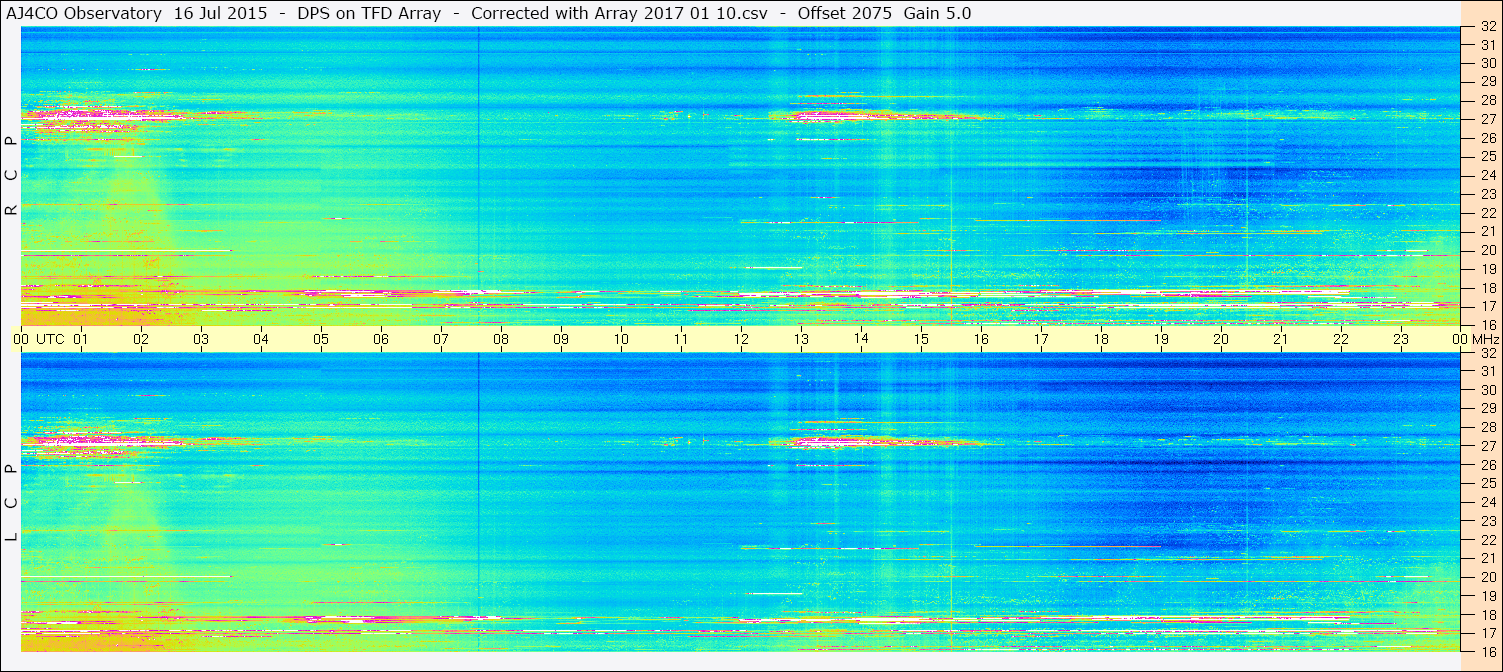The image size is (1503, 672).
Task: Select the 17 hour marker on UTC axis
Action: 1041,340
